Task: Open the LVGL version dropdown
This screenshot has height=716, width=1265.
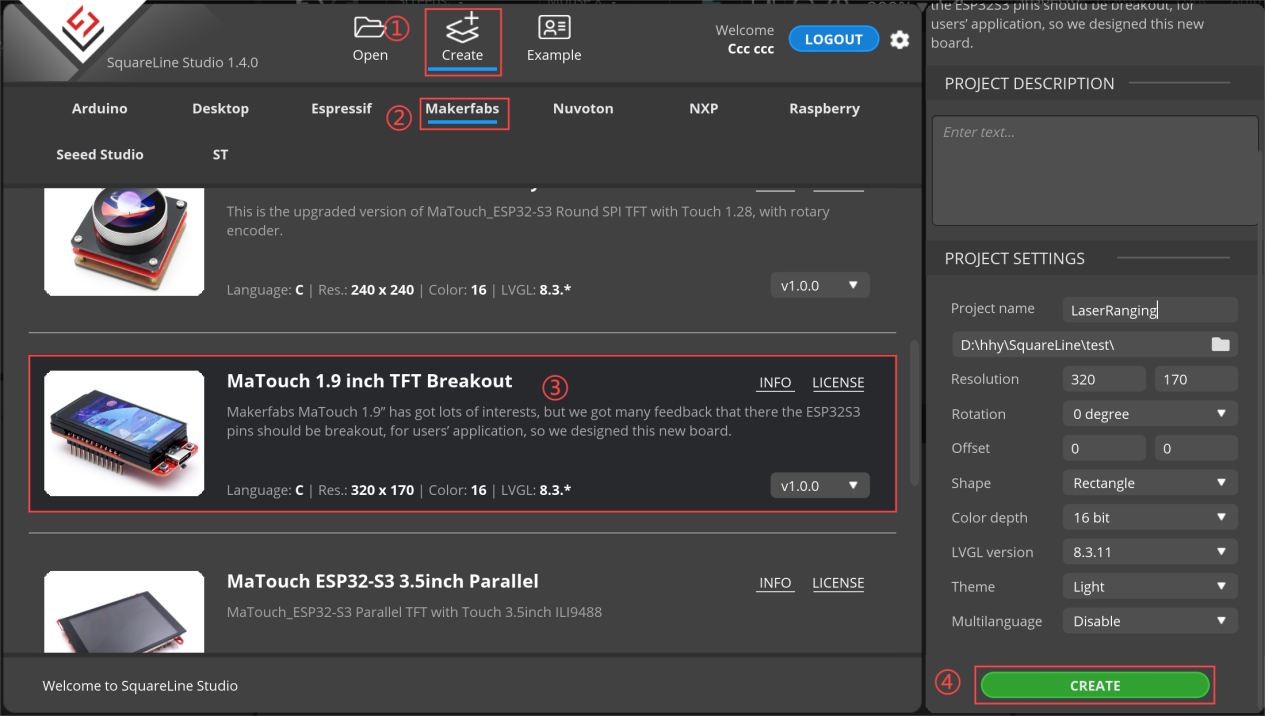Action: 1150,552
